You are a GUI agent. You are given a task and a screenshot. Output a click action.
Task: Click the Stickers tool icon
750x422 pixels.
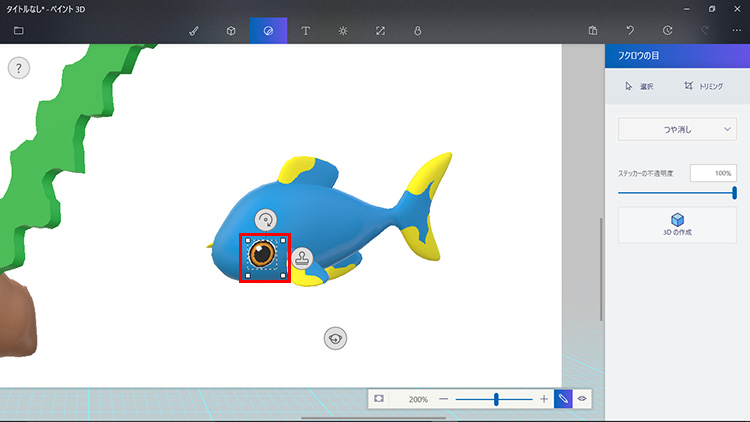pyautogui.click(x=268, y=31)
